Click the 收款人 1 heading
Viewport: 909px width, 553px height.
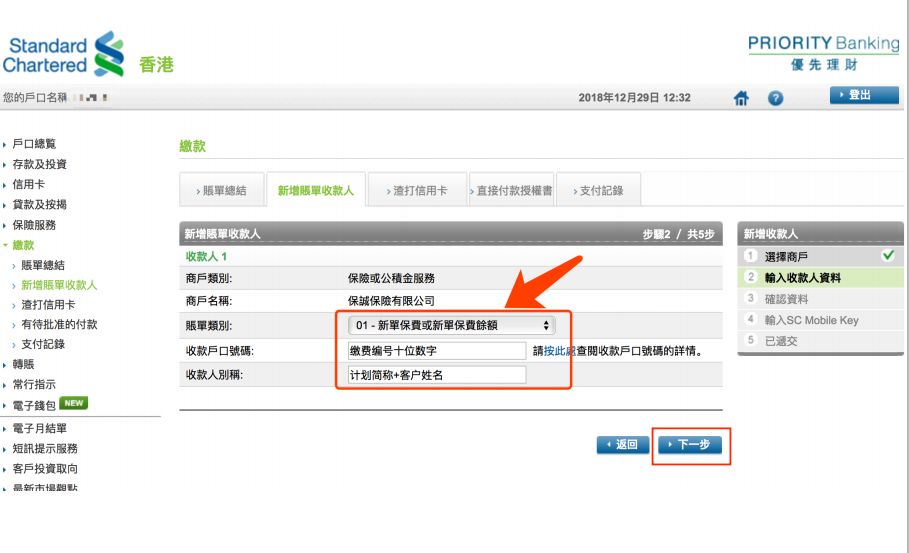pyautogui.click(x=206, y=256)
